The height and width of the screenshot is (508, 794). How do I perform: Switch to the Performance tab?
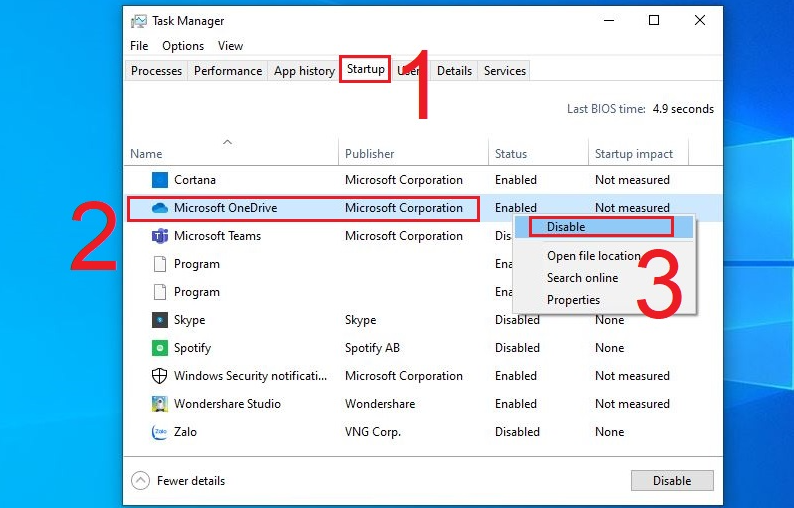coord(228,71)
